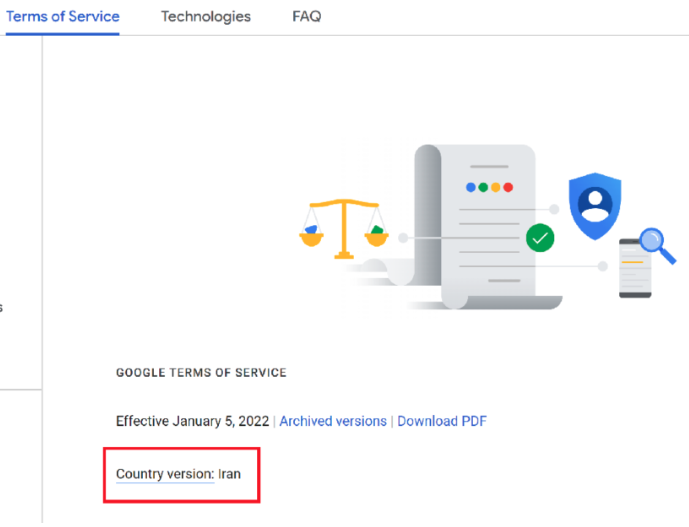Click the green checkmark circle icon
This screenshot has width=689, height=527.
pos(540,238)
